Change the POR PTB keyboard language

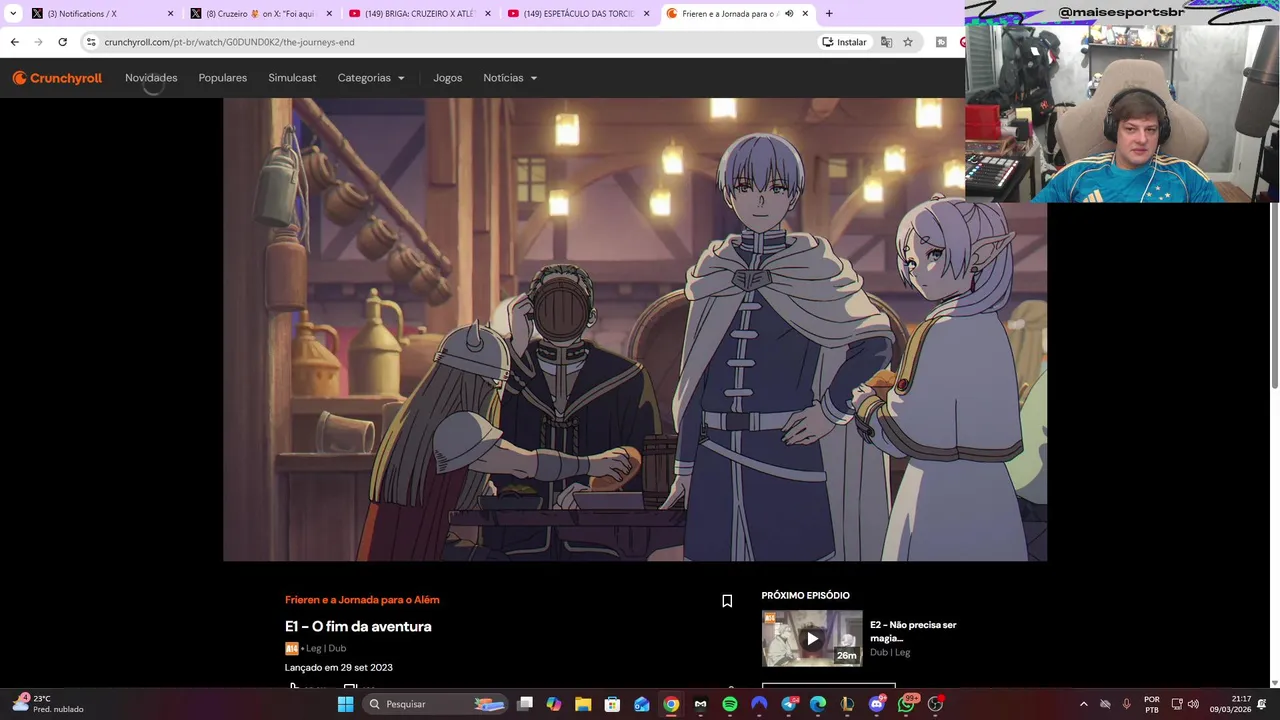1152,704
